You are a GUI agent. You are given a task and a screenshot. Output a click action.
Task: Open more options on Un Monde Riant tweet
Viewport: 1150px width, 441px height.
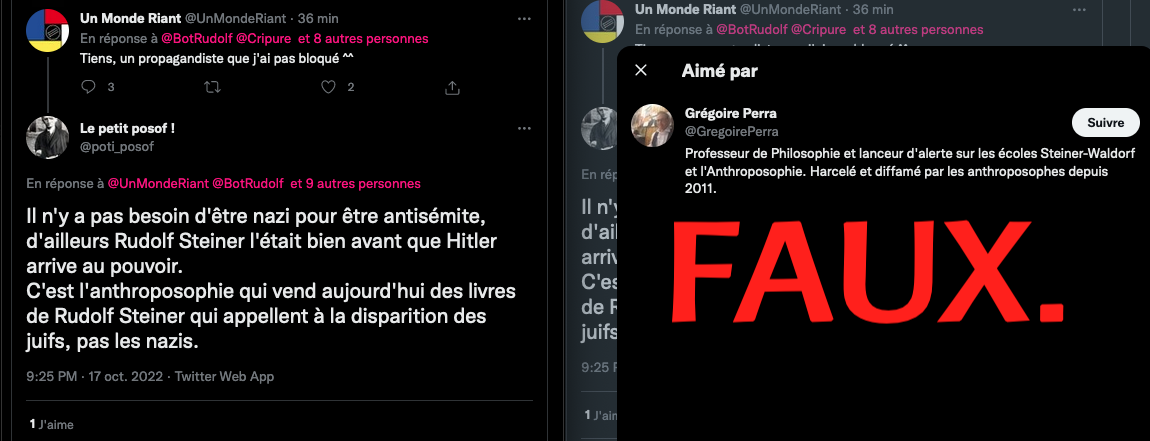(524, 18)
